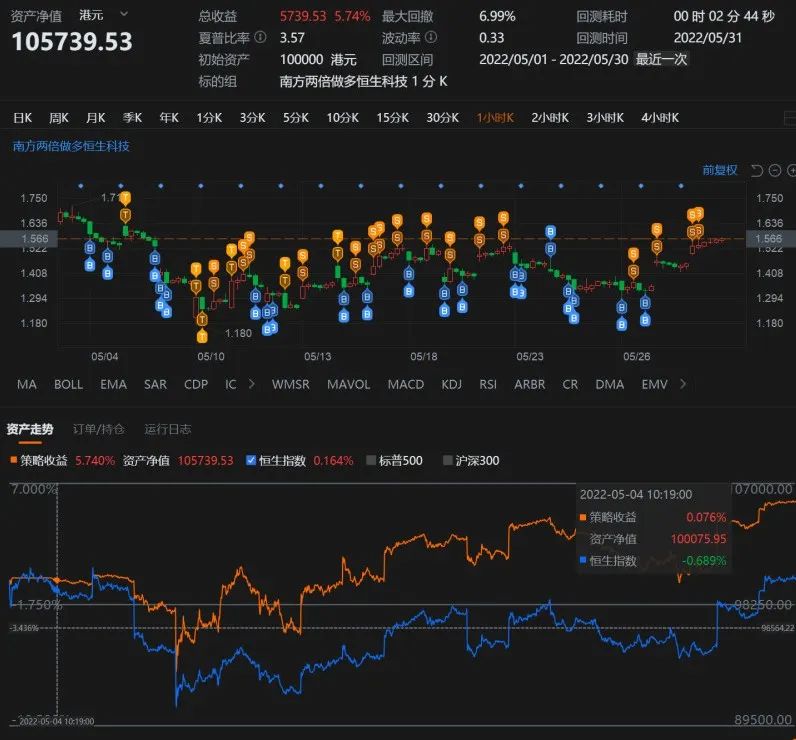Click the dividend dot above 05/04 candles start
796x740 pixels.
[81, 186]
